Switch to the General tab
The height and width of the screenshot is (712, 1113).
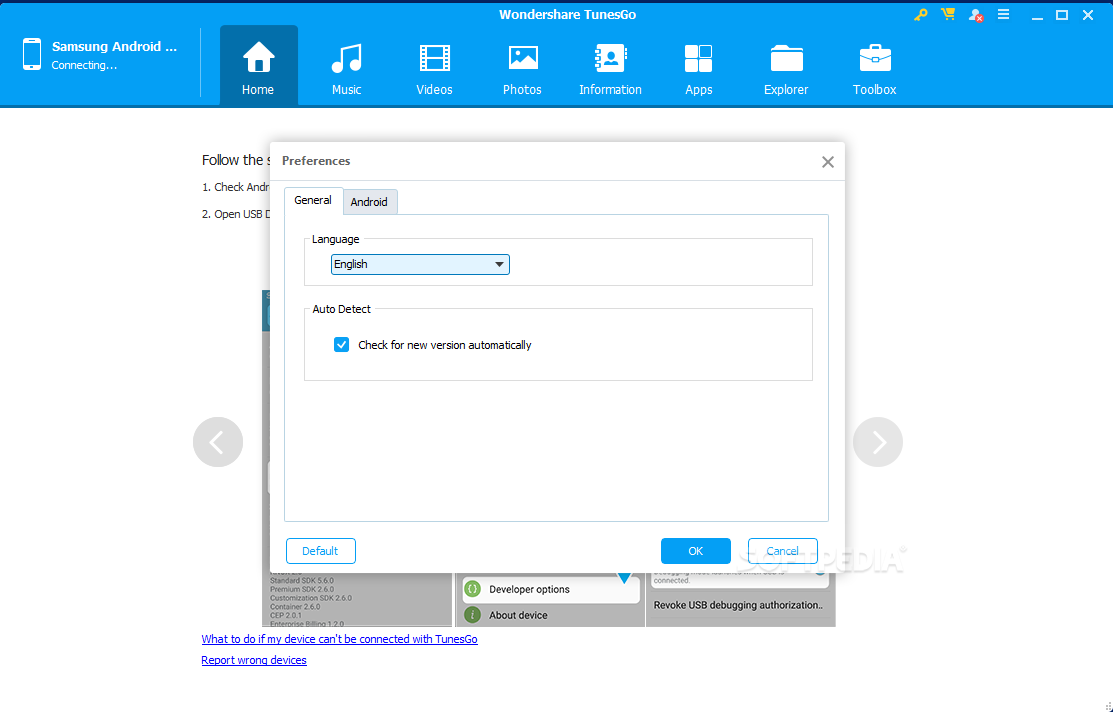click(313, 201)
